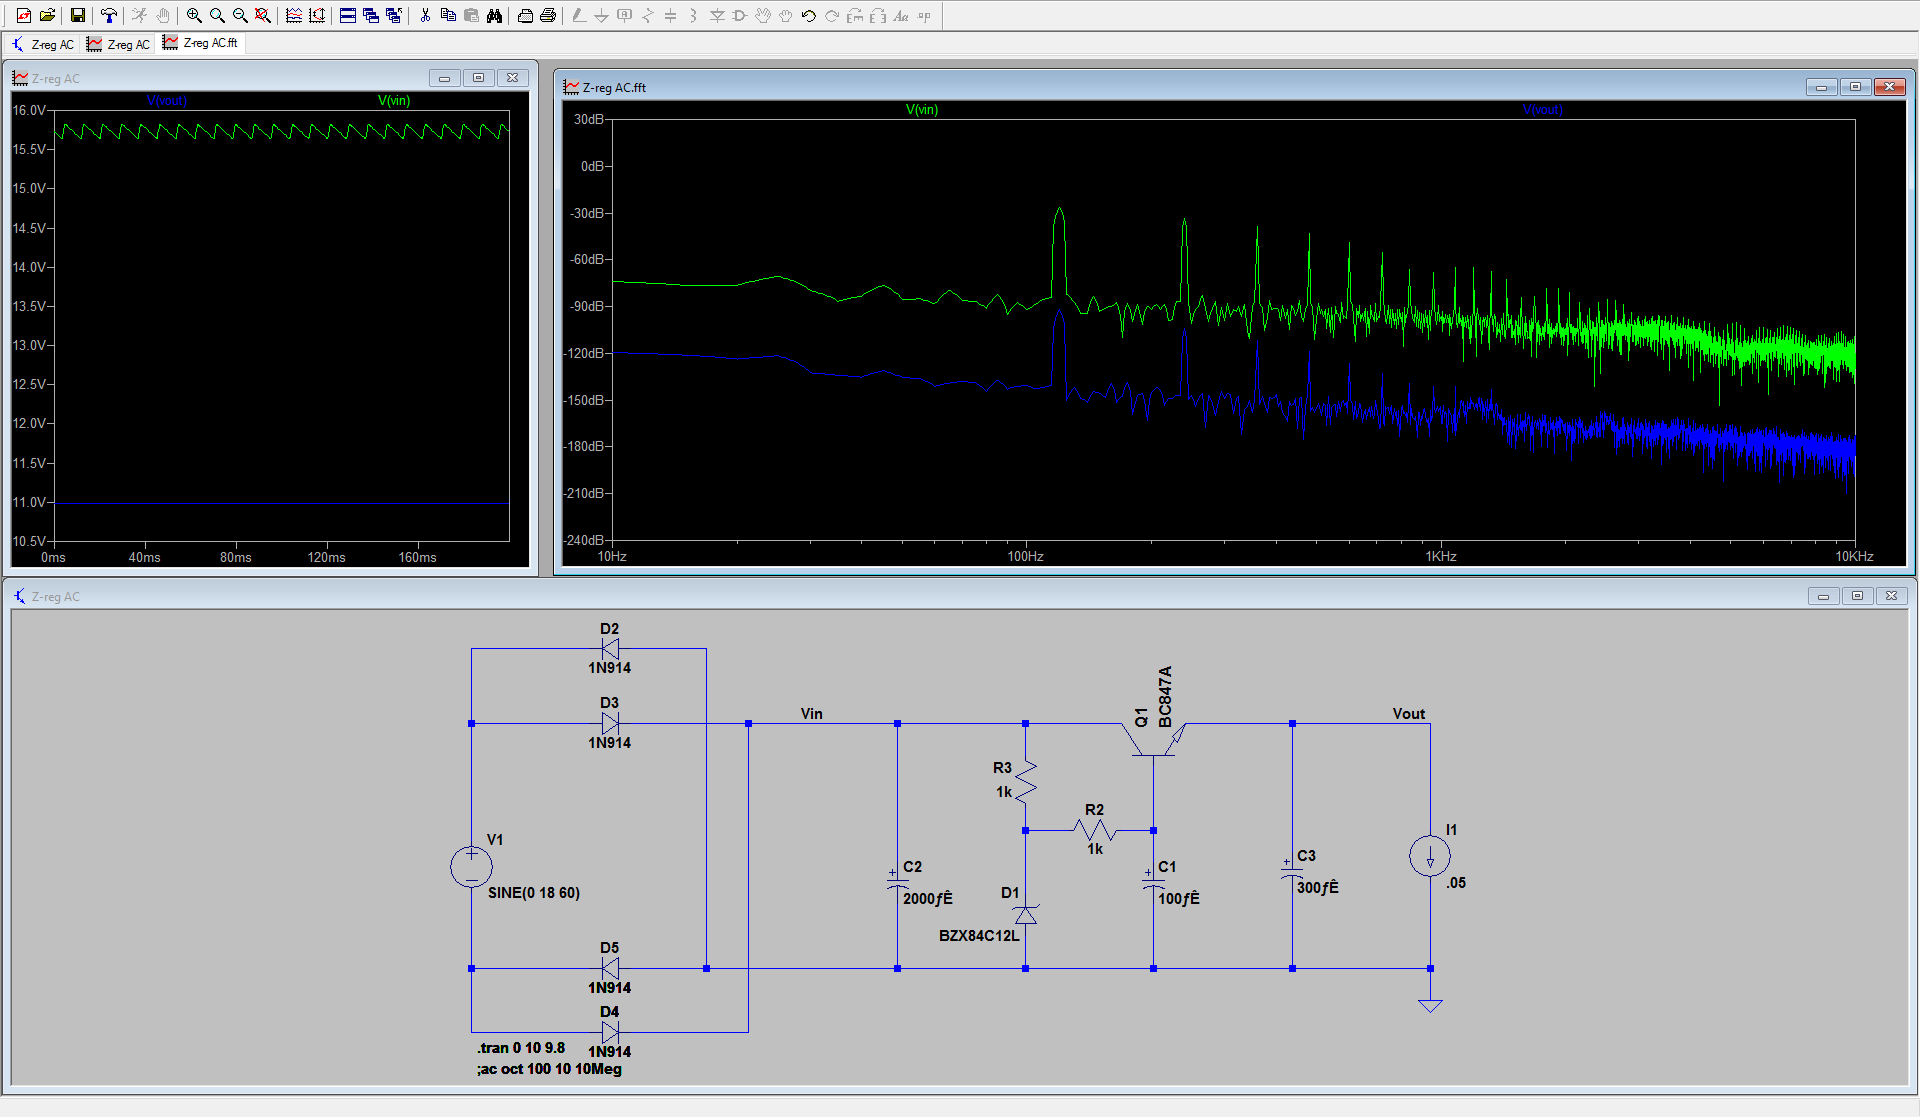This screenshot has width=1920, height=1117.
Task: Rotate the selected component
Action: tap(855, 15)
